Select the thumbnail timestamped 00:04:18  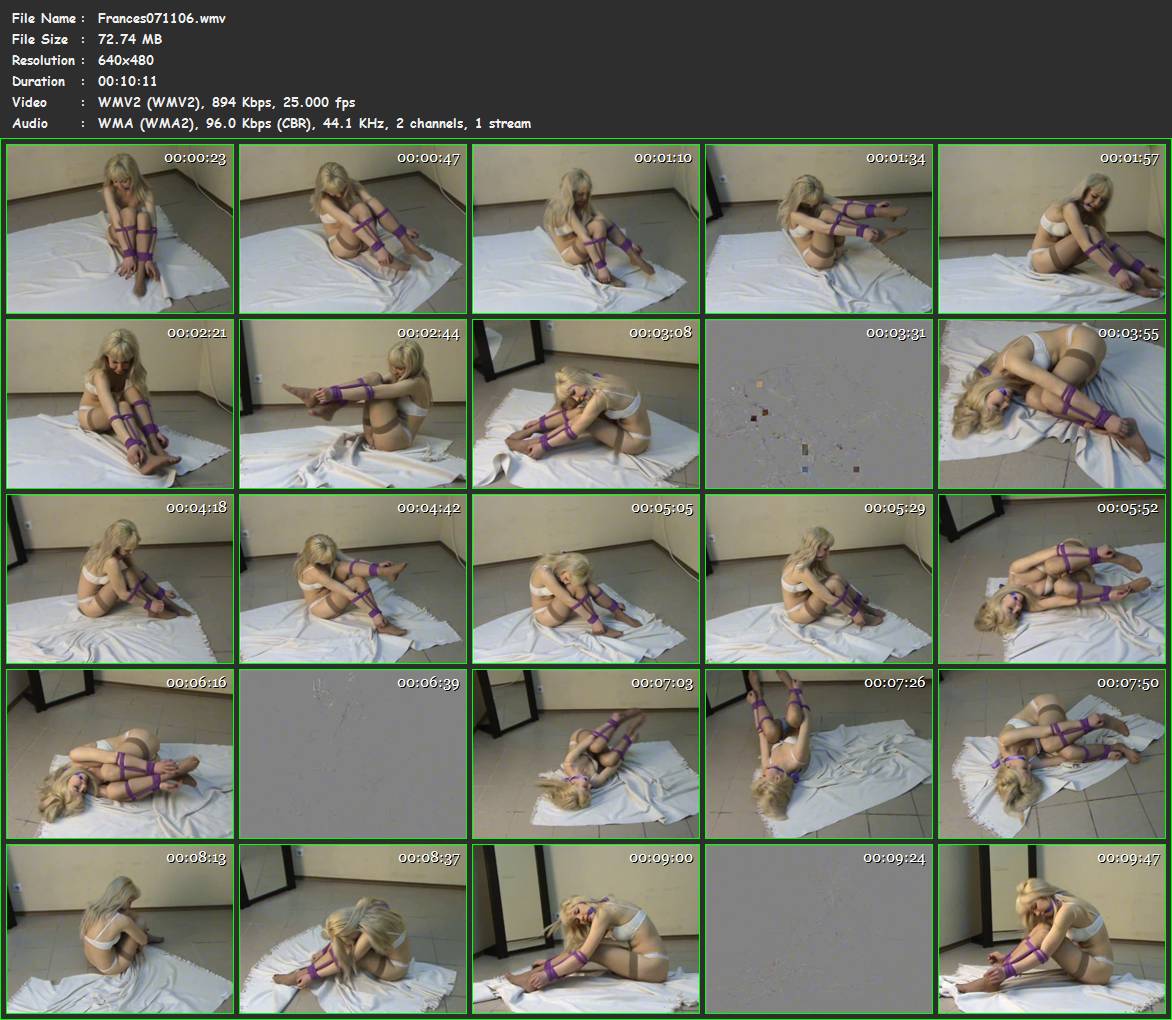coord(120,579)
